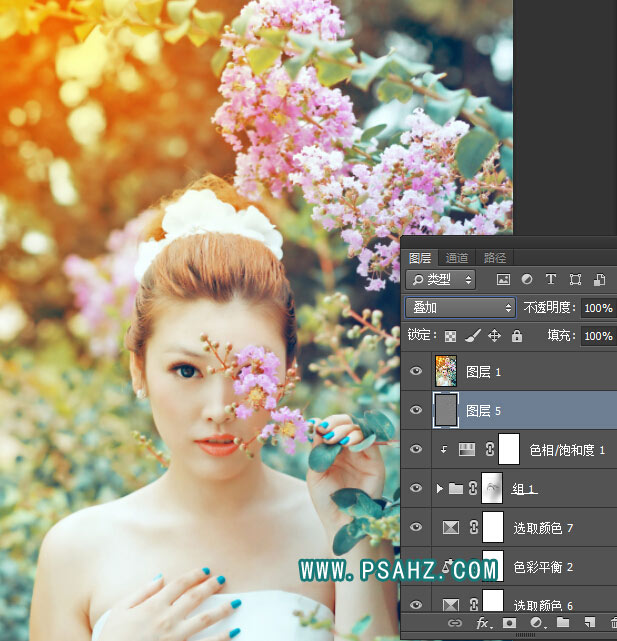Click the link layers icon
Image resolution: width=617 pixels, height=641 pixels.
coord(456,623)
